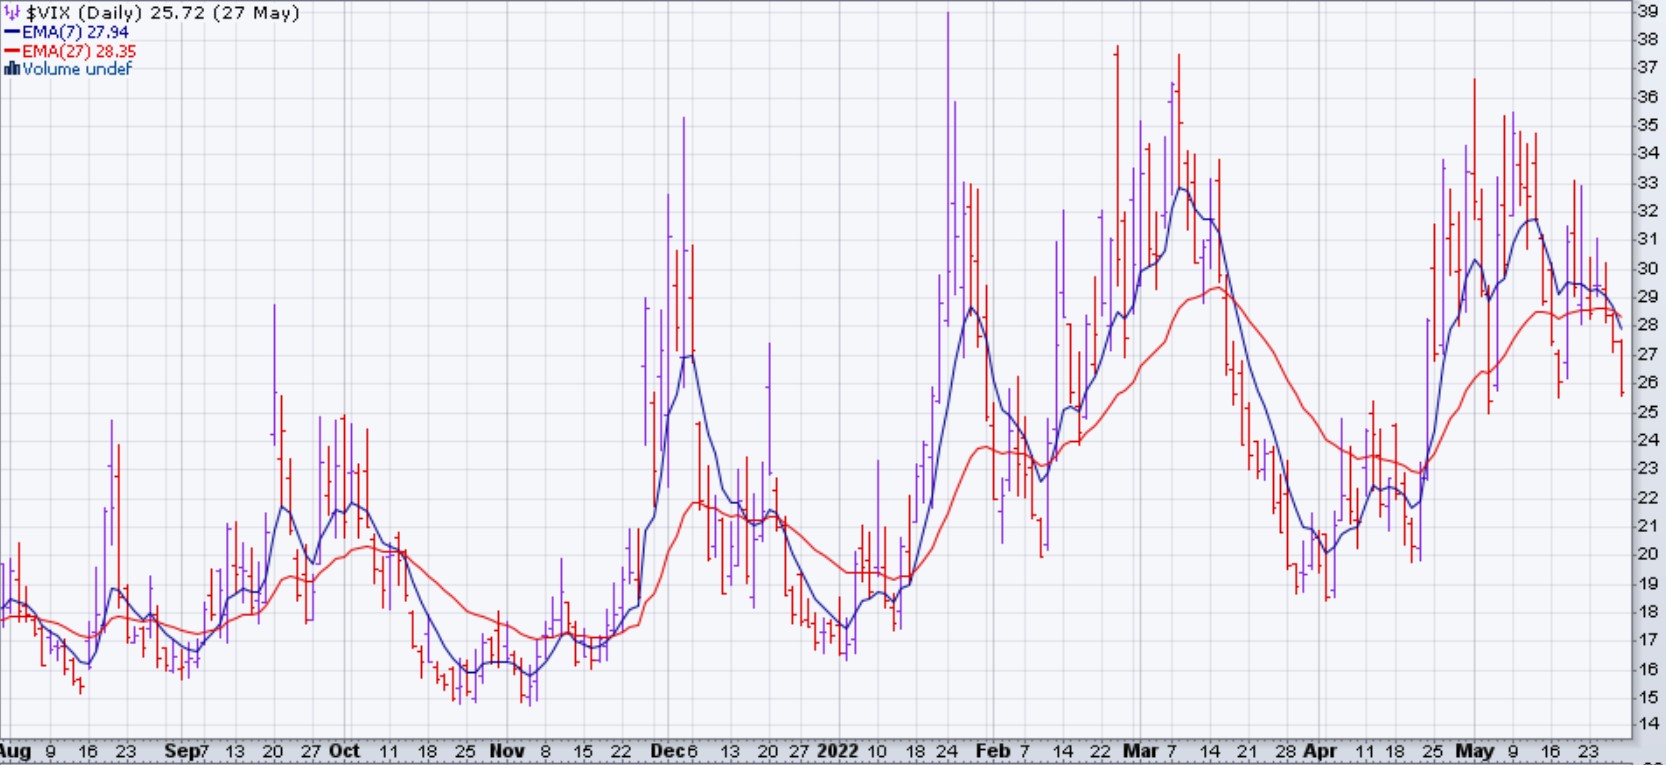
Task: Click the volume bars icon in legend
Action: pos(12,69)
